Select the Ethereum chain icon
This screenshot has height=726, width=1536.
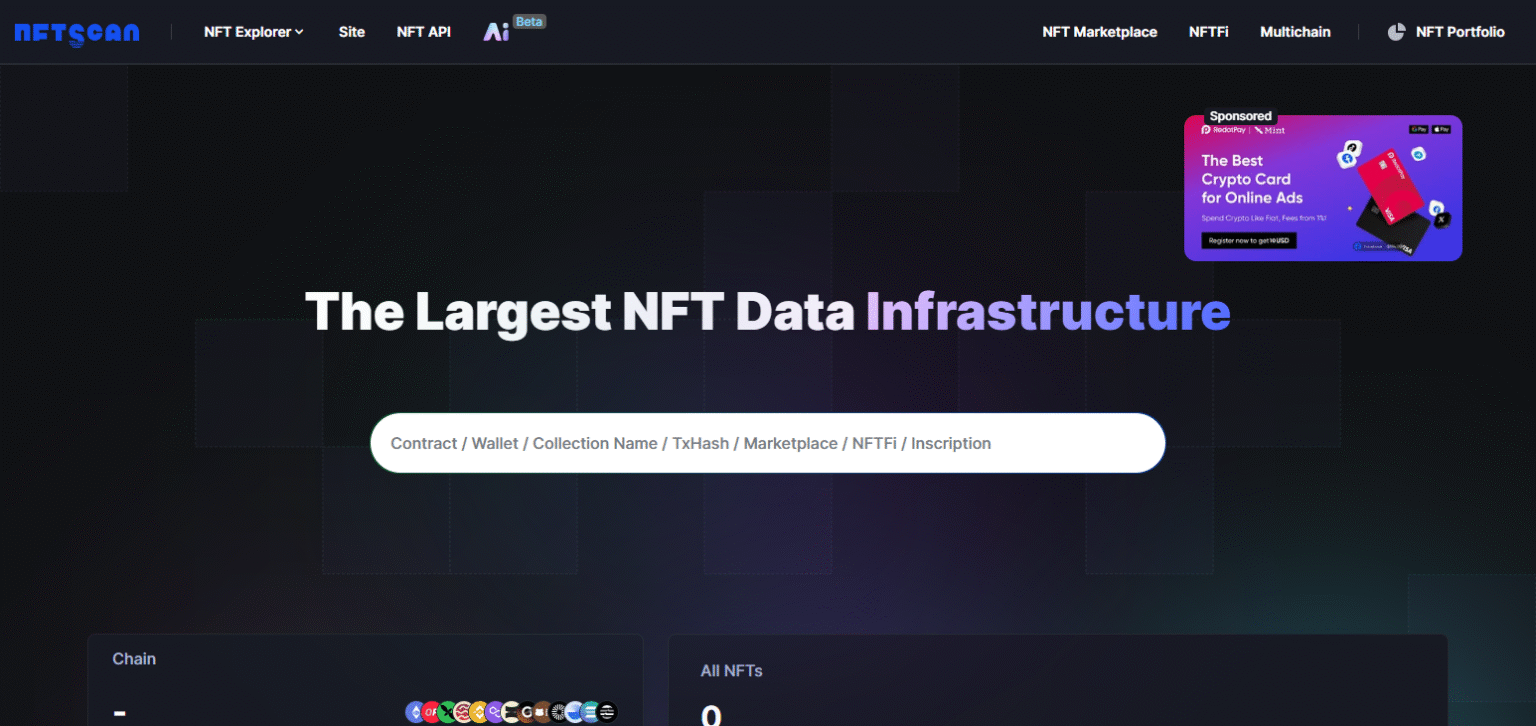pyautogui.click(x=414, y=711)
